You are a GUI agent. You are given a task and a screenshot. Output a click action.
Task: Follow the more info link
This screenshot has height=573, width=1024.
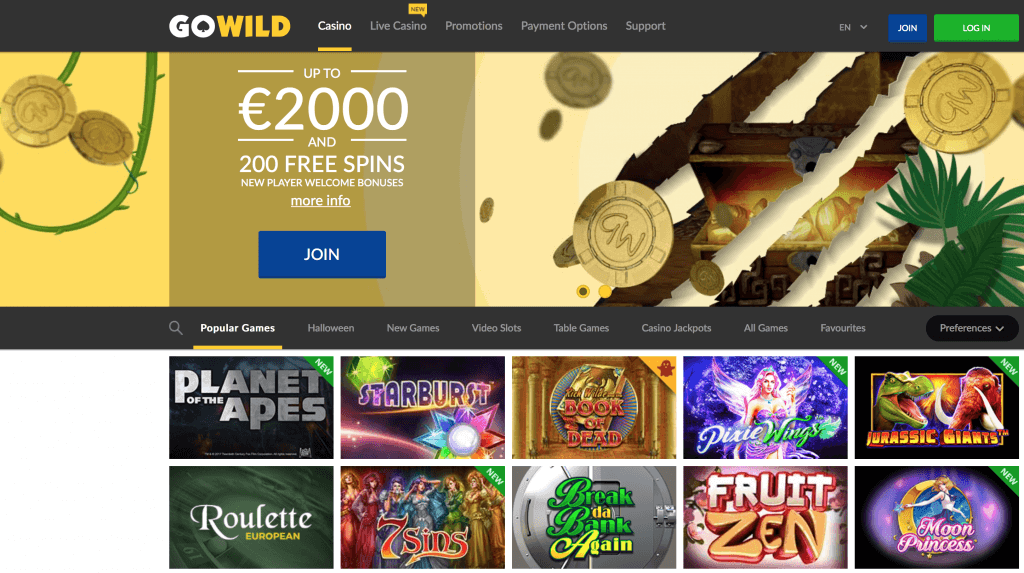coord(321,201)
